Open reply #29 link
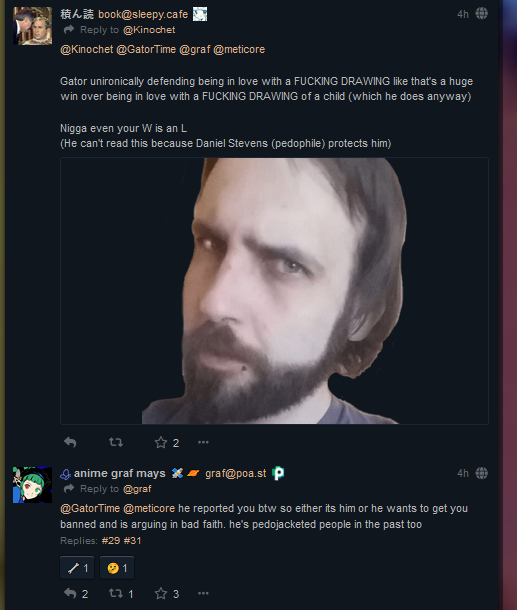The width and height of the screenshot is (517, 610). (111, 540)
